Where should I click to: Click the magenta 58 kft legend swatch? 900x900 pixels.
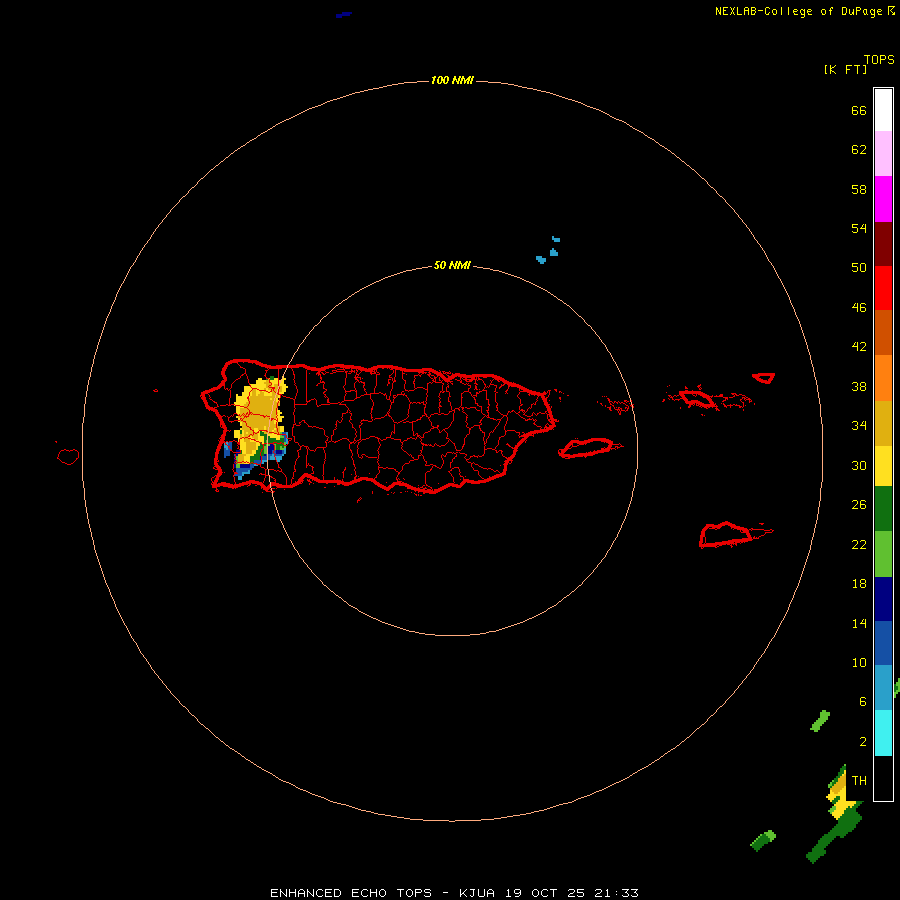coord(883,199)
